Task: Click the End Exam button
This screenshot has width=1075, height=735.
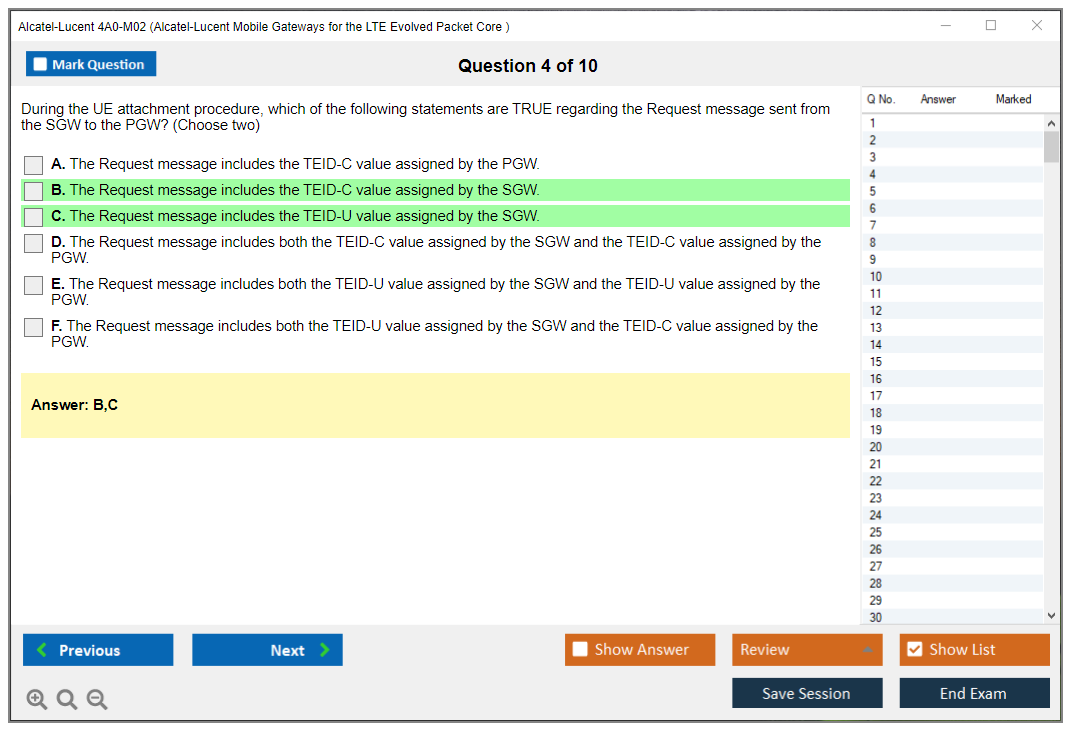Action: (x=974, y=693)
